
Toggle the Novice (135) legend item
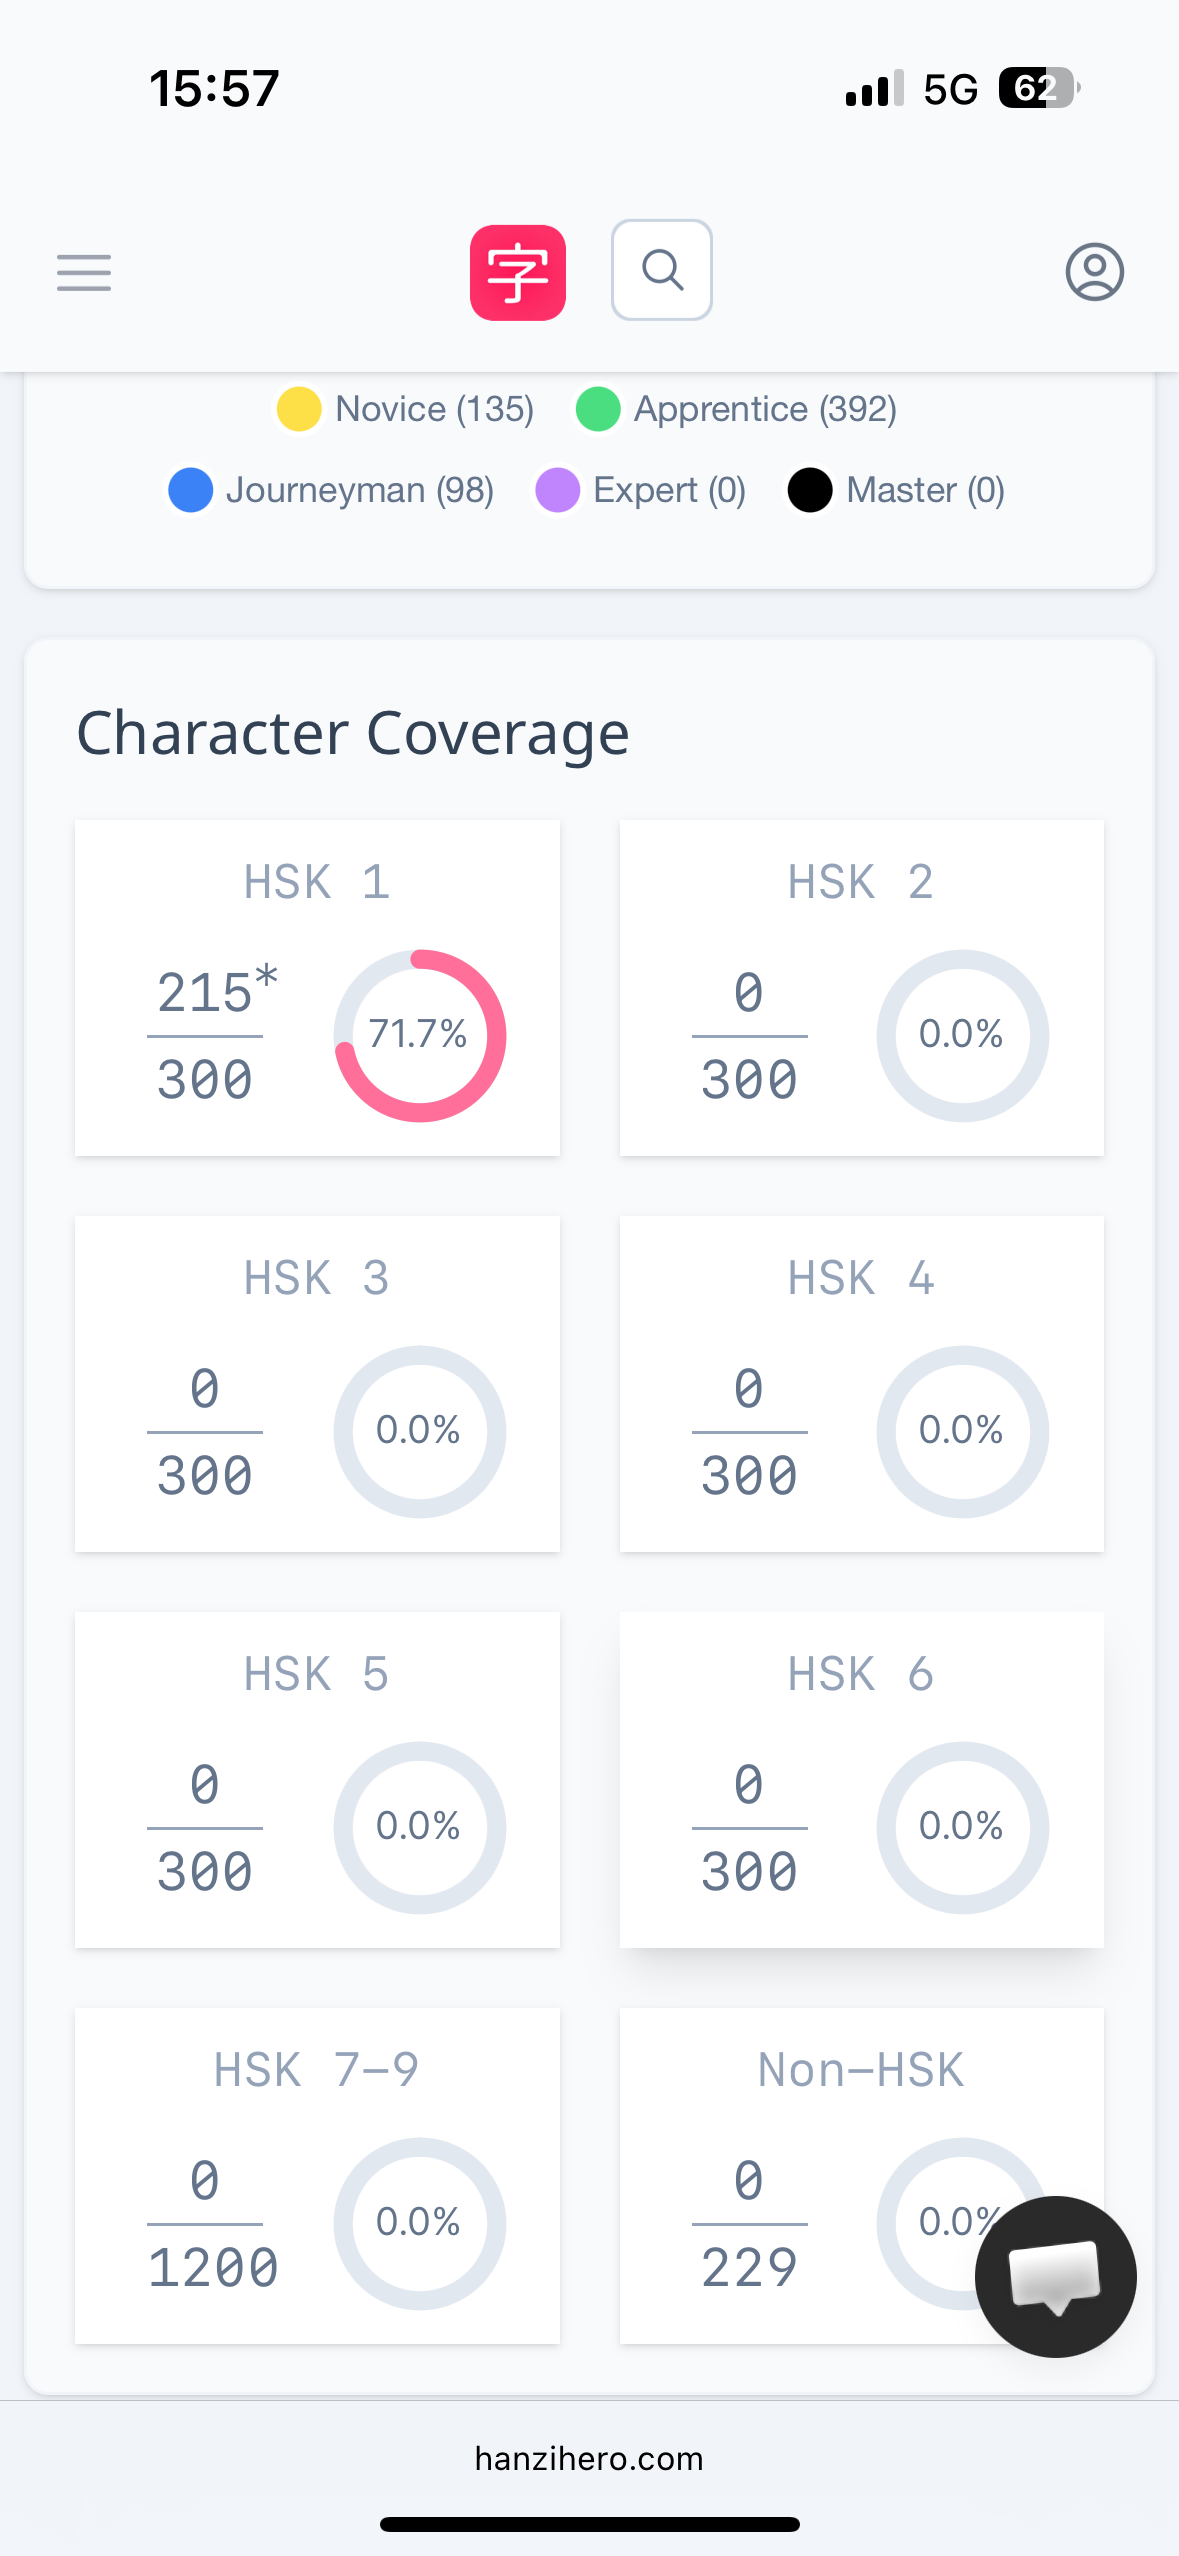tap(406, 409)
